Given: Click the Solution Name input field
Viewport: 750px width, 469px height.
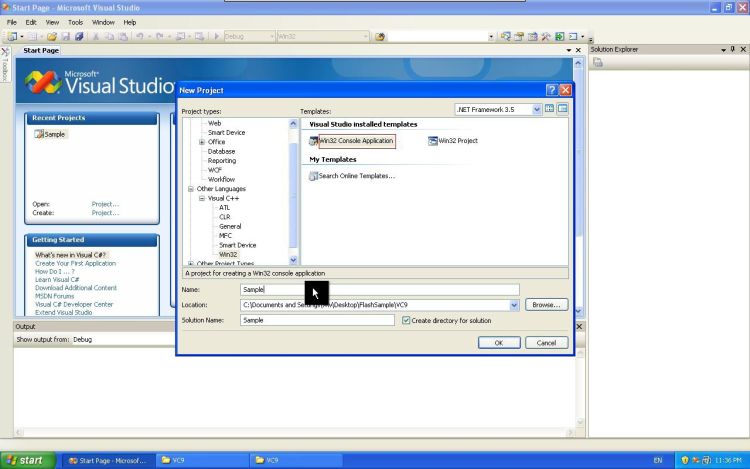Looking at the screenshot, I should [x=317, y=320].
